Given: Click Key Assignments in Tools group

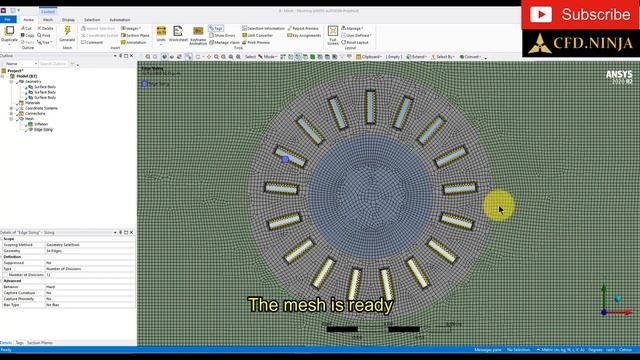Looking at the screenshot, I should point(304,35).
